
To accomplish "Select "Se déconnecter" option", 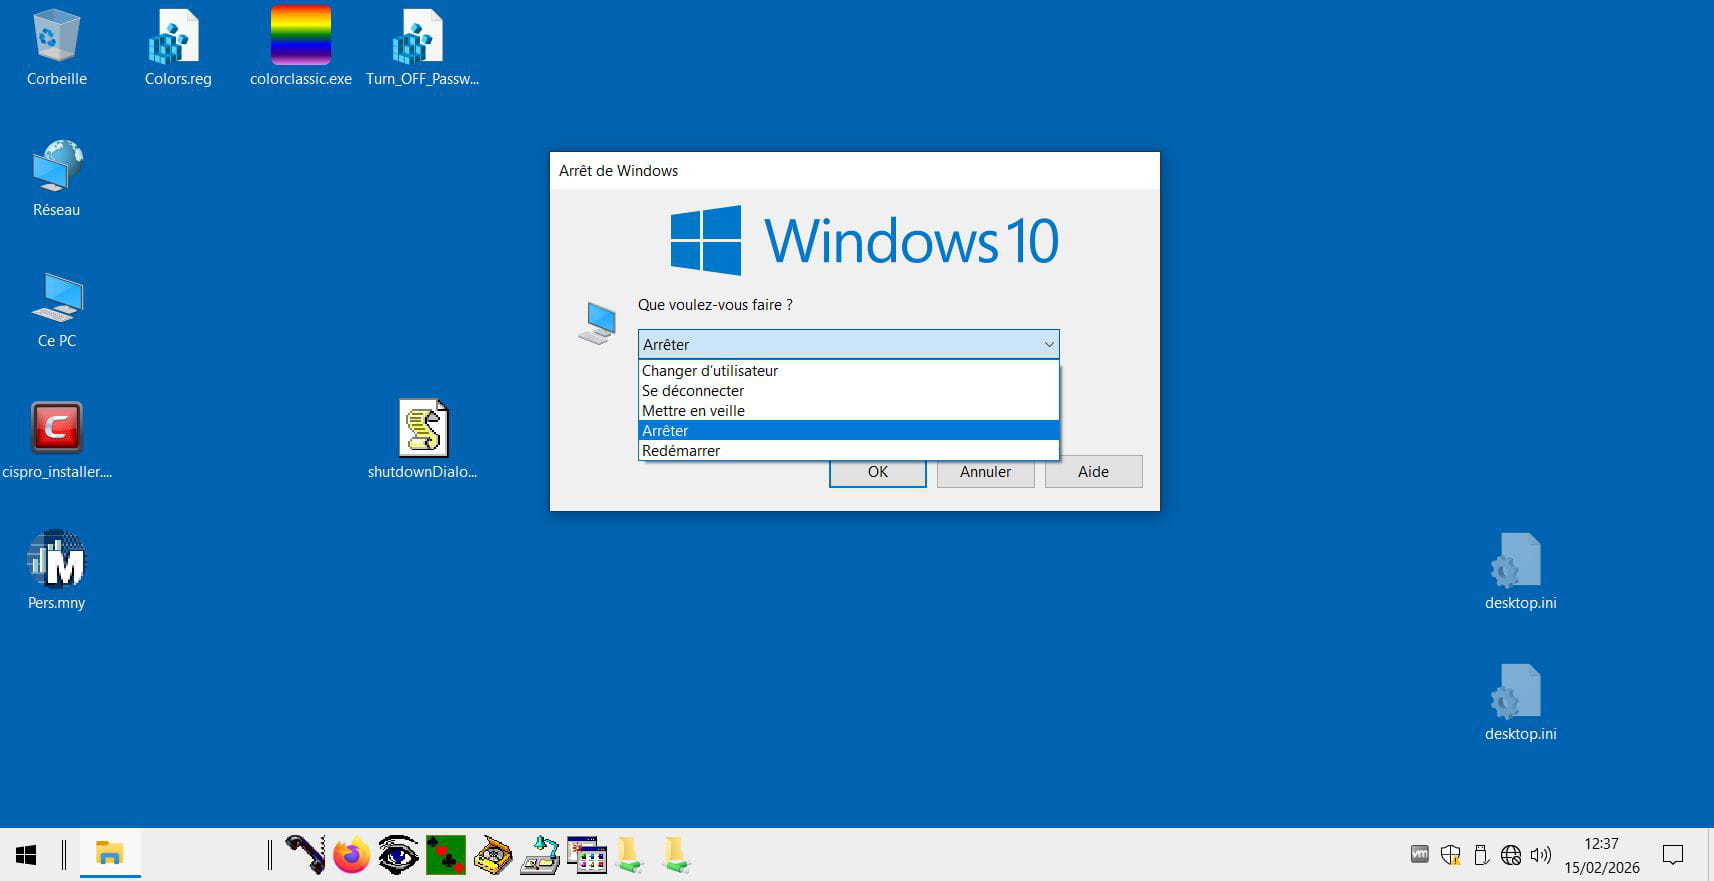I will coord(693,391).
